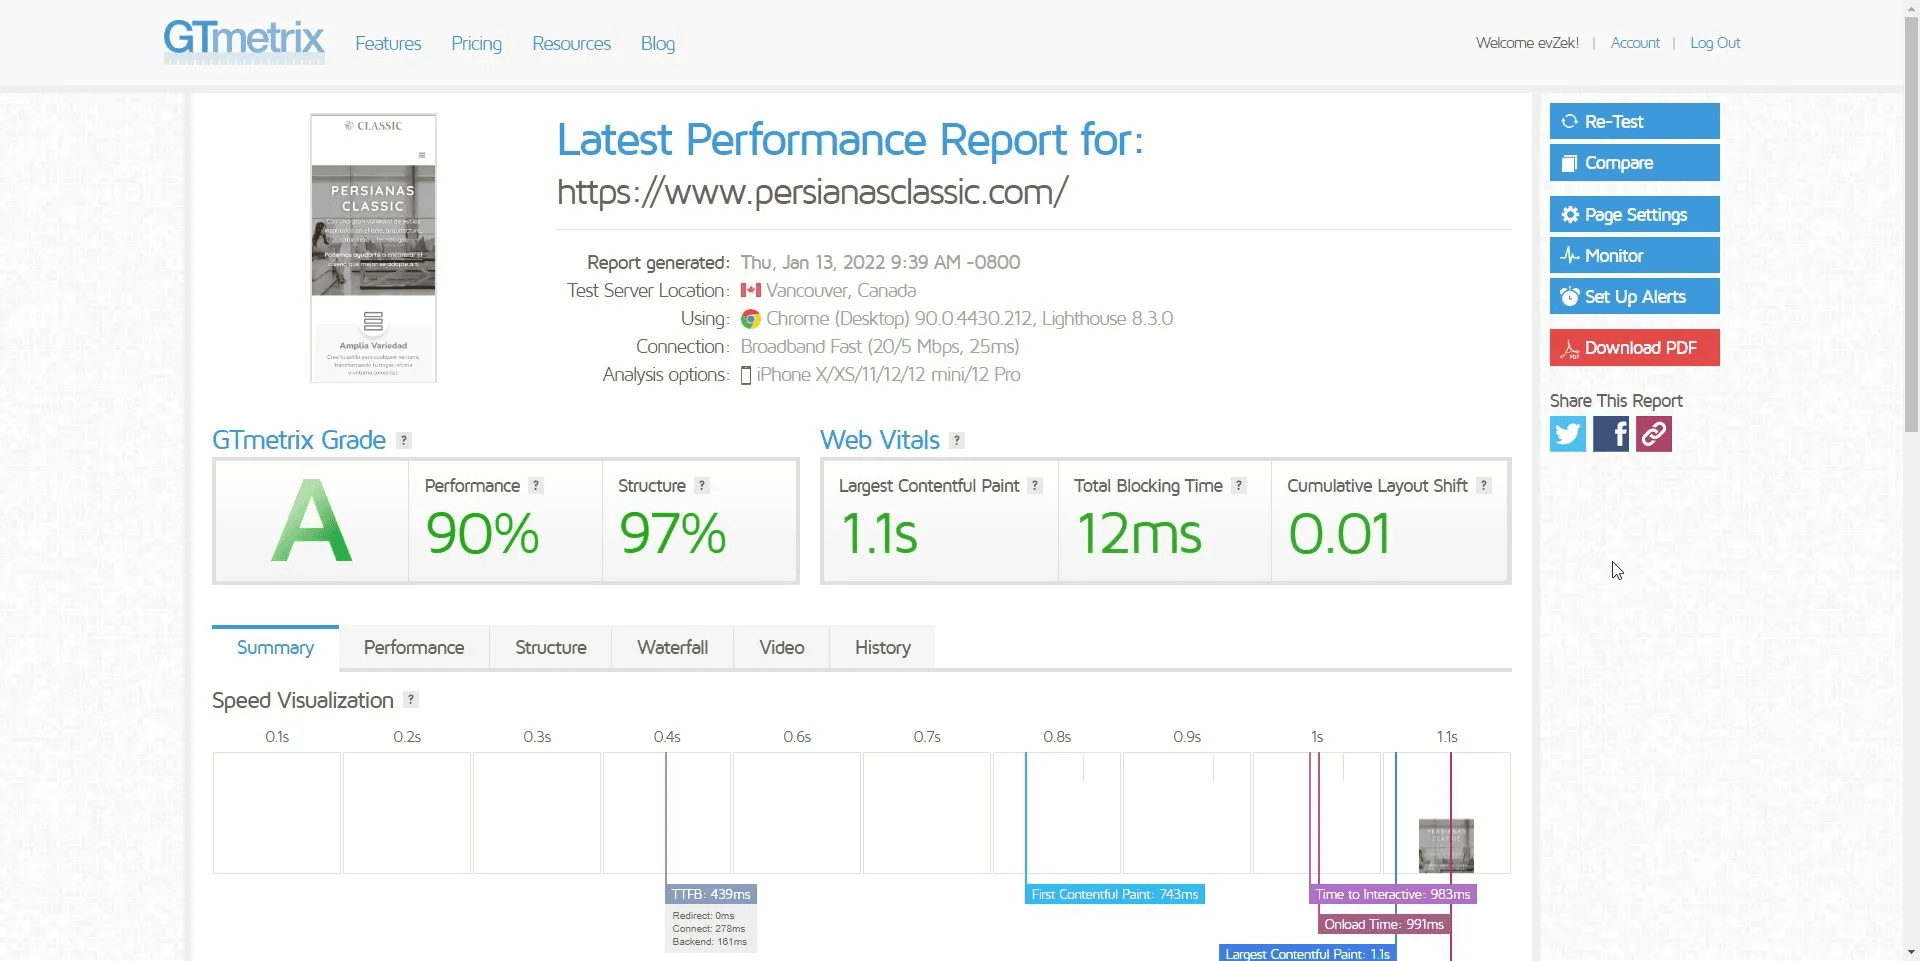Select the Structure tab

(x=550, y=648)
